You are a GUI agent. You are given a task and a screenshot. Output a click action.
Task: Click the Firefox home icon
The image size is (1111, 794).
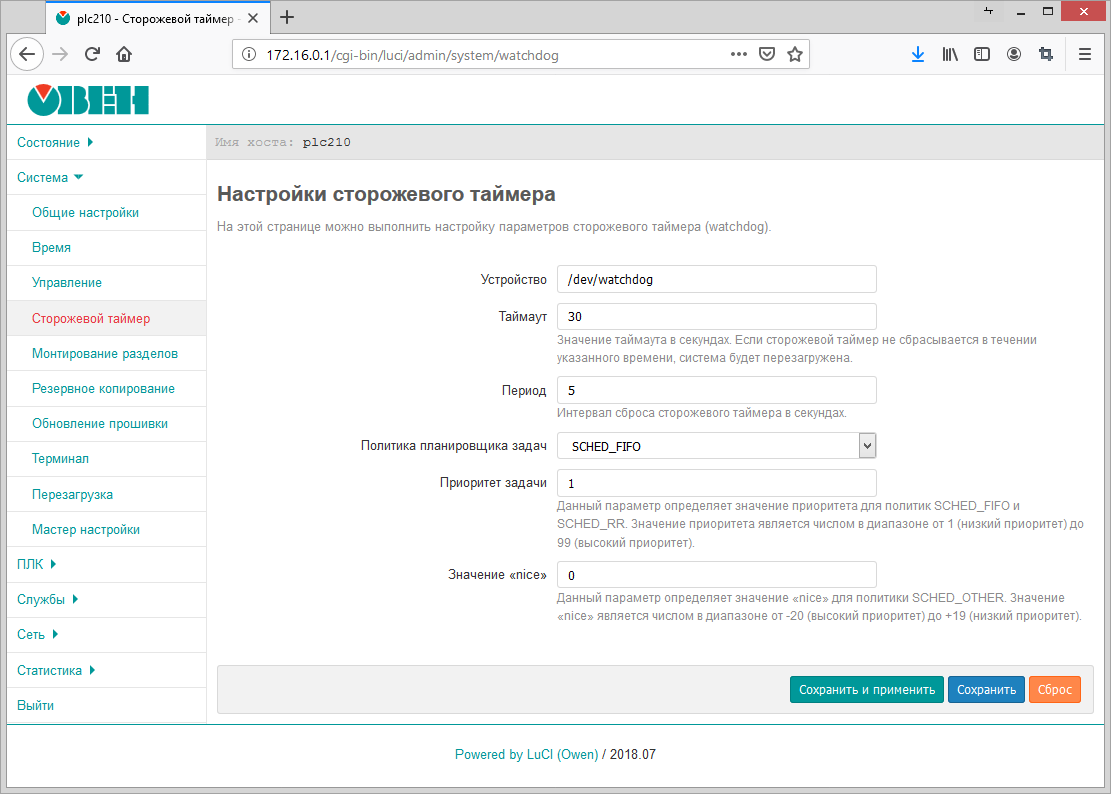124,55
